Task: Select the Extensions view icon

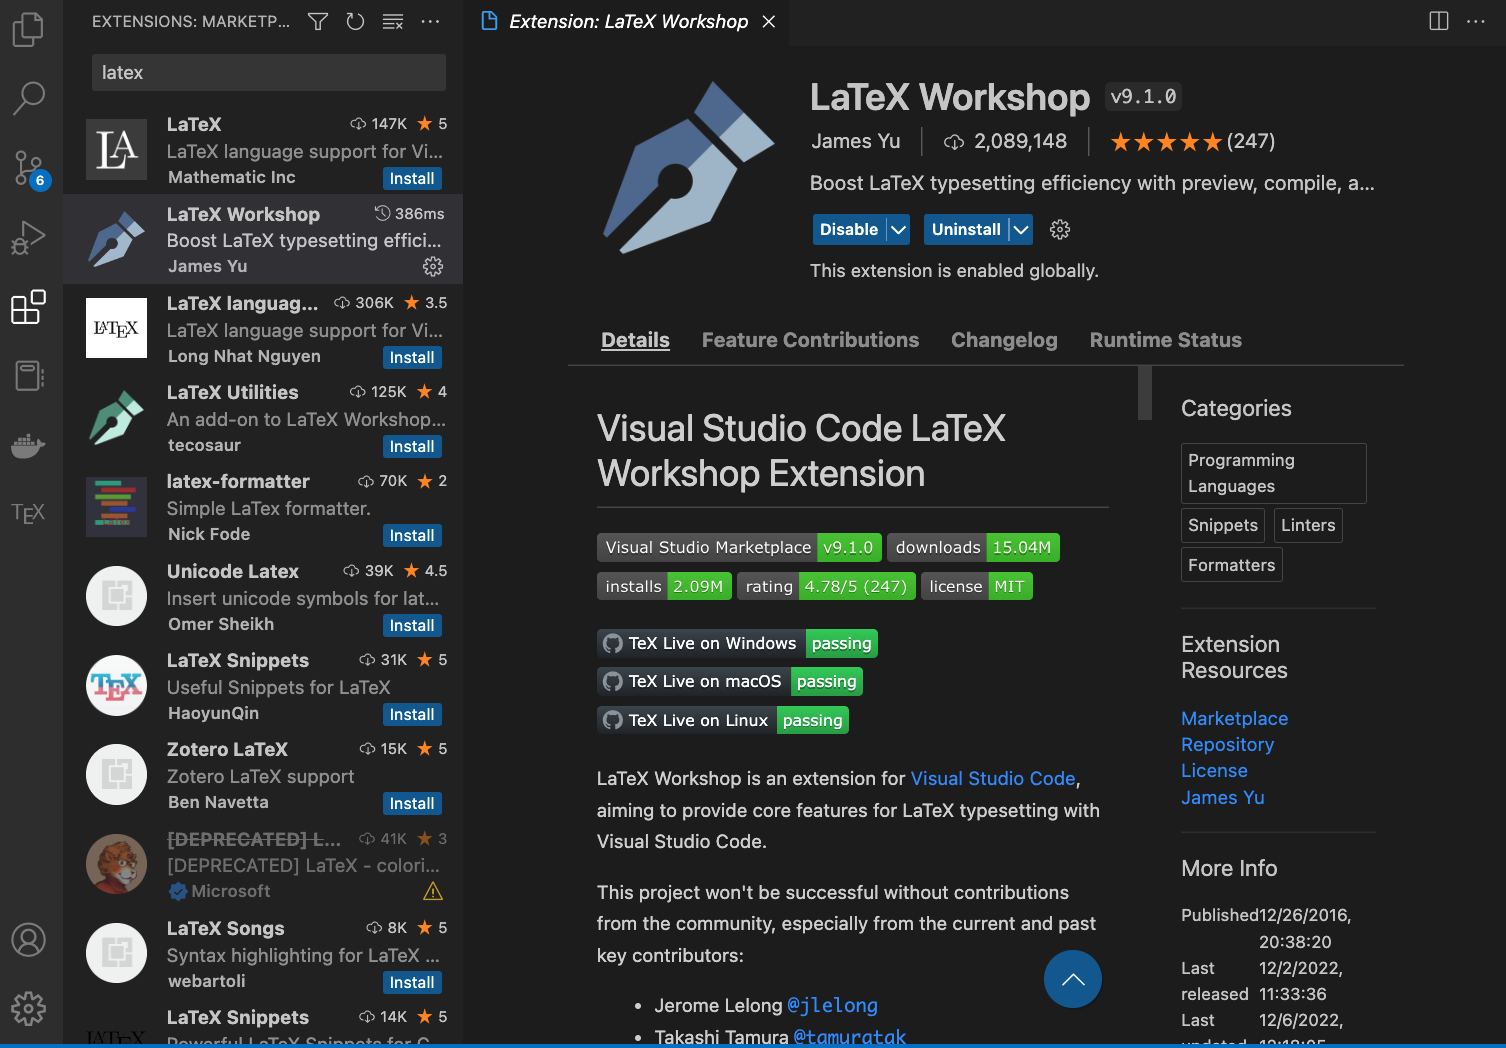Action: (28, 307)
